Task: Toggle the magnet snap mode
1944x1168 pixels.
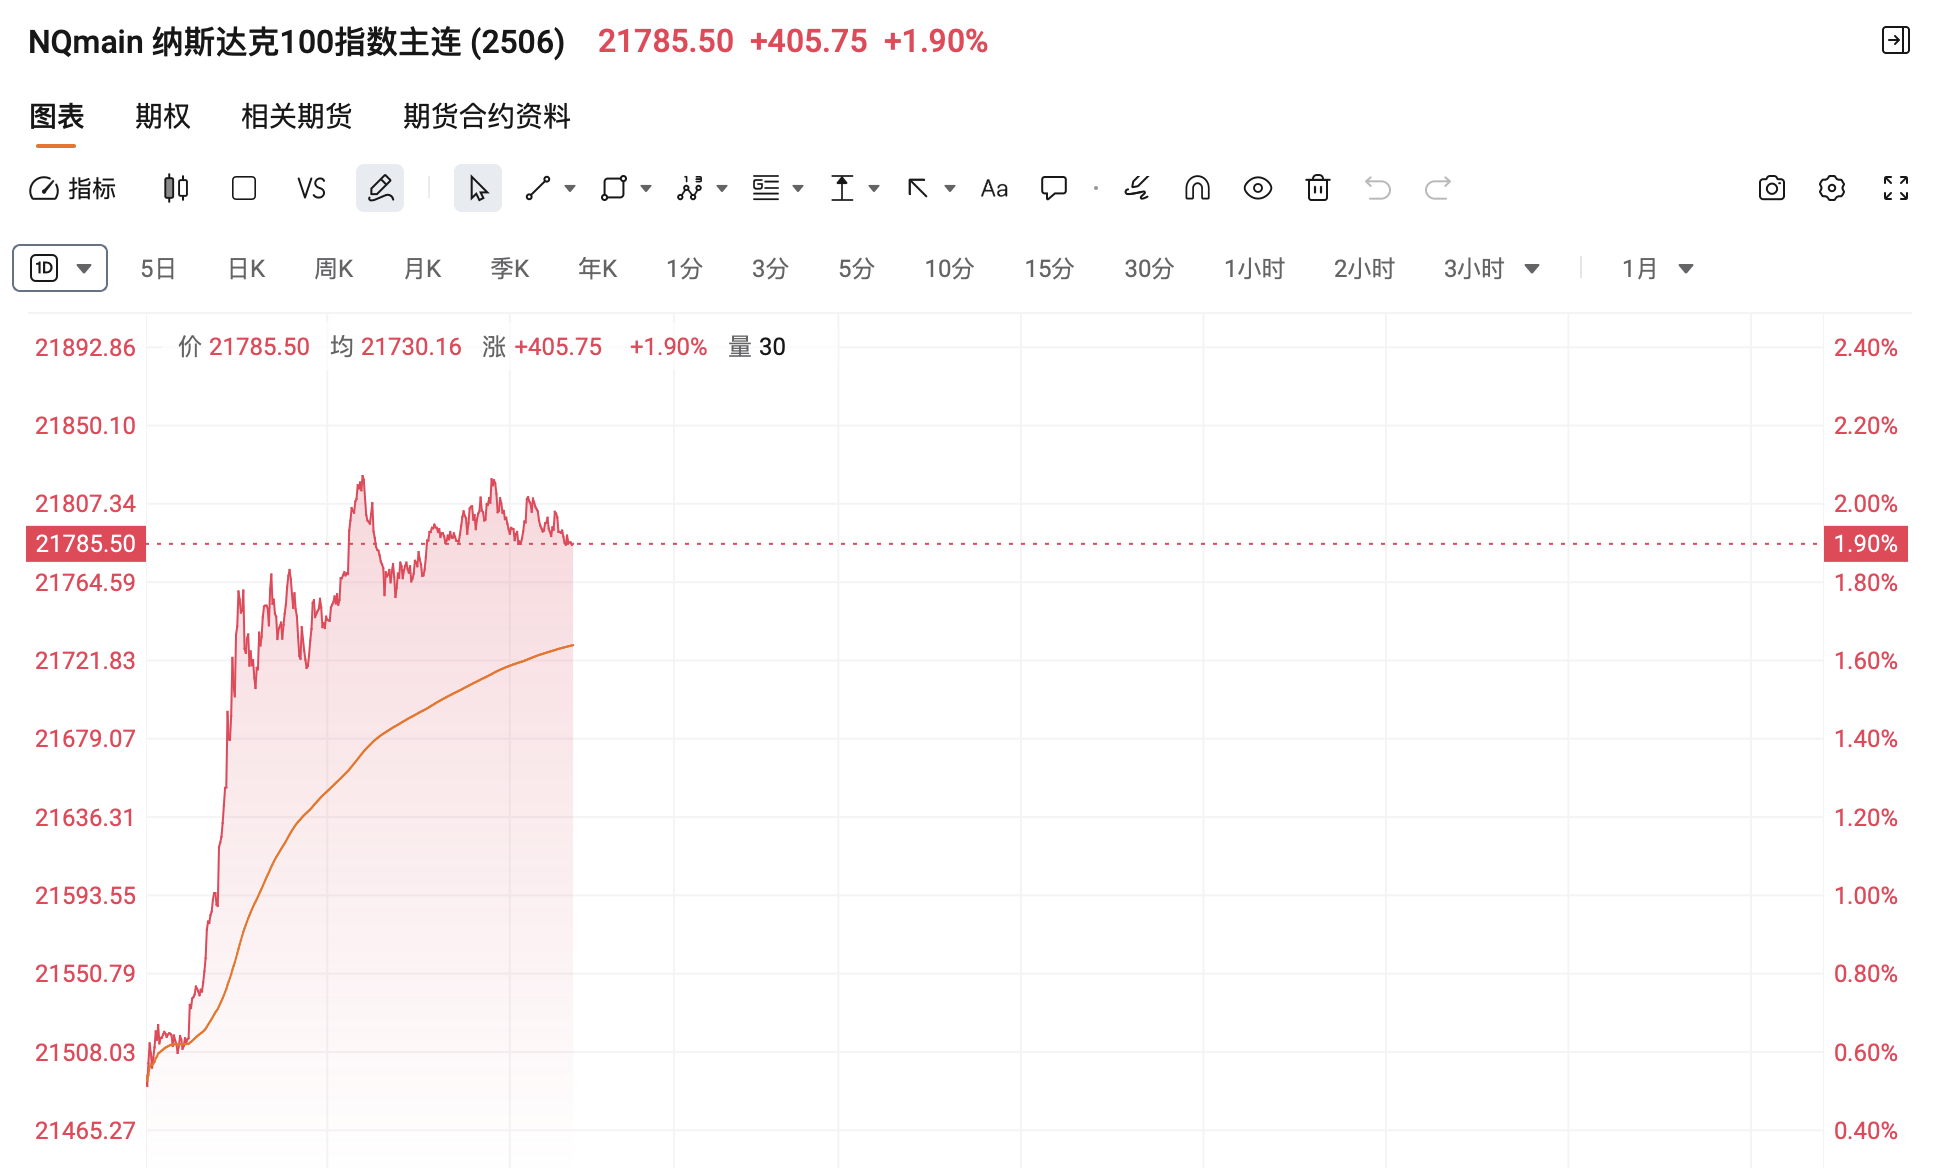Action: pos(1197,188)
